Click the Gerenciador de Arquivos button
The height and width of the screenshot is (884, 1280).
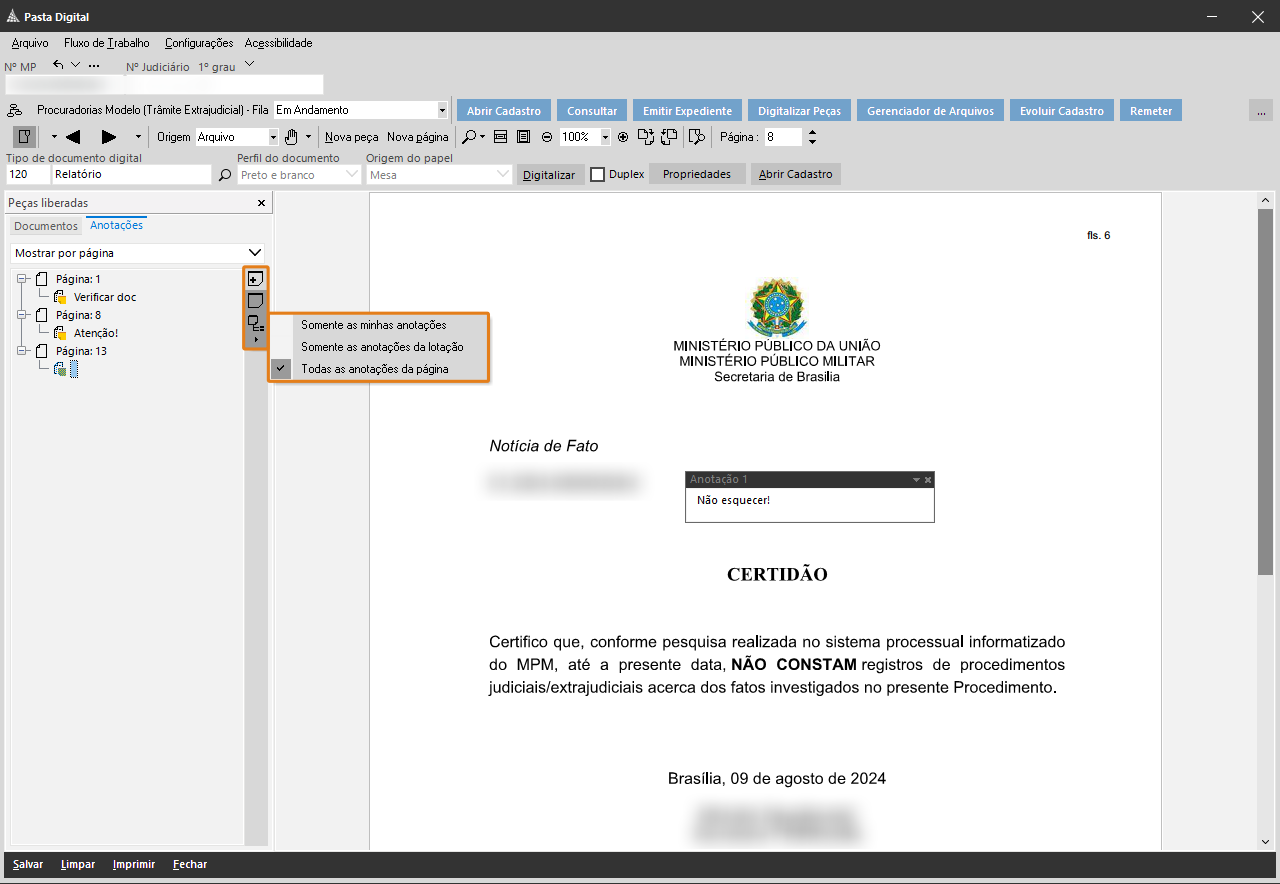(x=931, y=110)
